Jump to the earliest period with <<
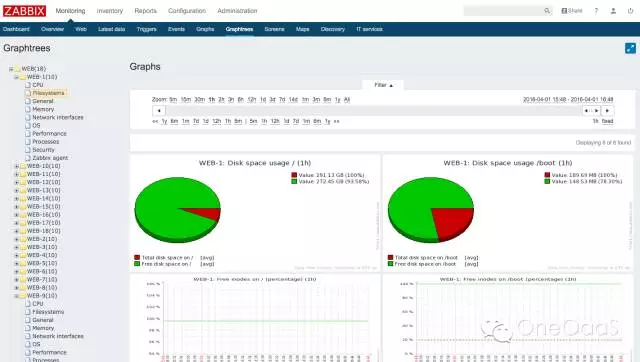This screenshot has height=362, width=640. [155, 122]
